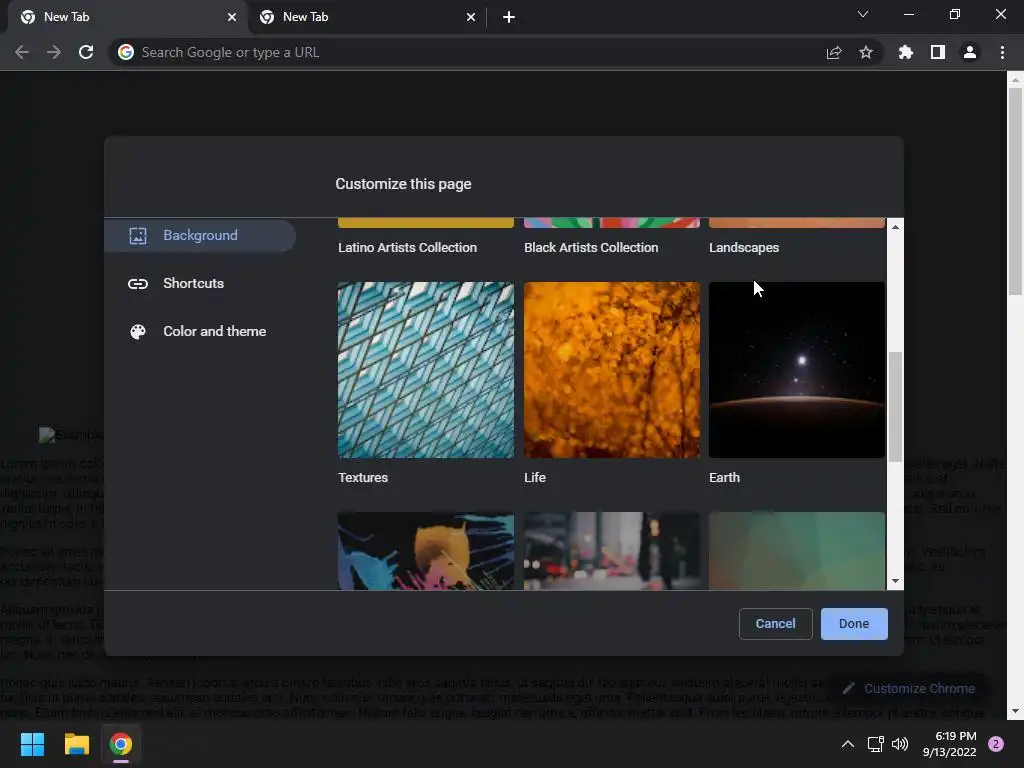Click the Chrome taskbar icon

(121, 744)
